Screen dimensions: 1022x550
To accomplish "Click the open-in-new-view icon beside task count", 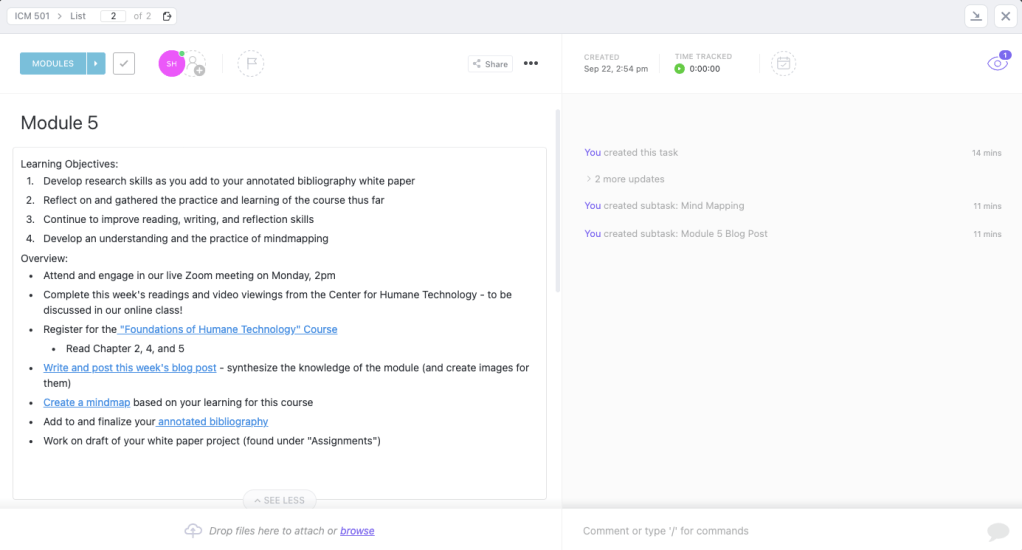I will 167,16.
